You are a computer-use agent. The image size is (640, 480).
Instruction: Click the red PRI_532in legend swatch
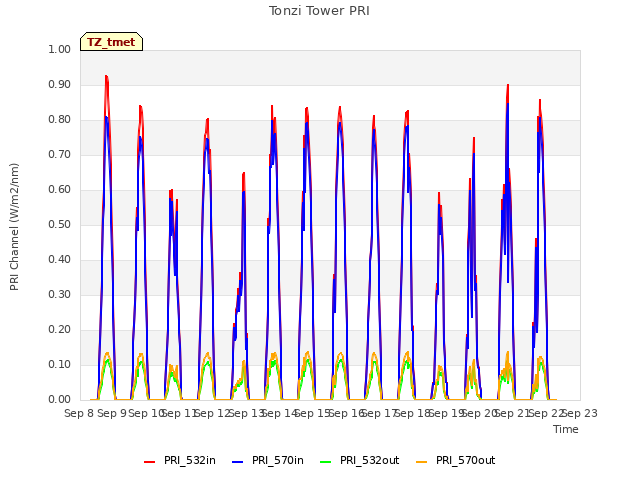coord(149,462)
